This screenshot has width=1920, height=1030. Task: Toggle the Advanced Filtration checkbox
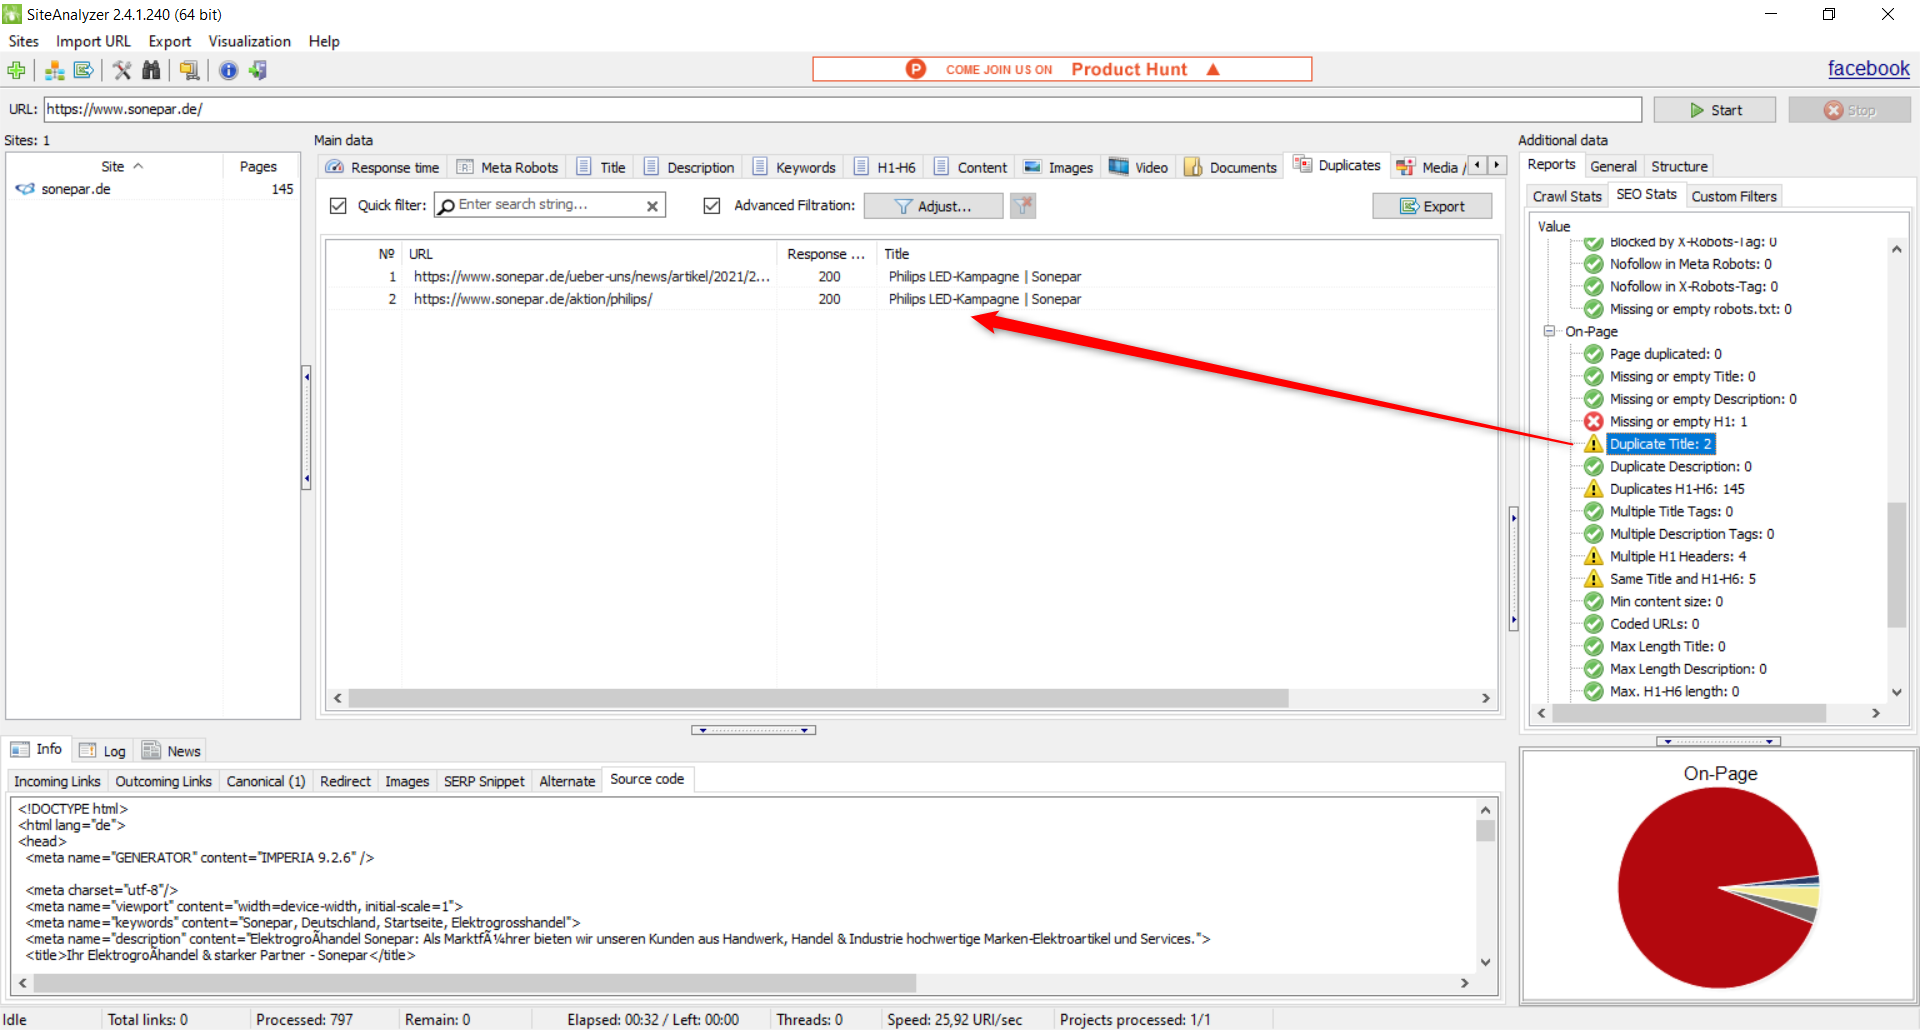pyautogui.click(x=712, y=206)
